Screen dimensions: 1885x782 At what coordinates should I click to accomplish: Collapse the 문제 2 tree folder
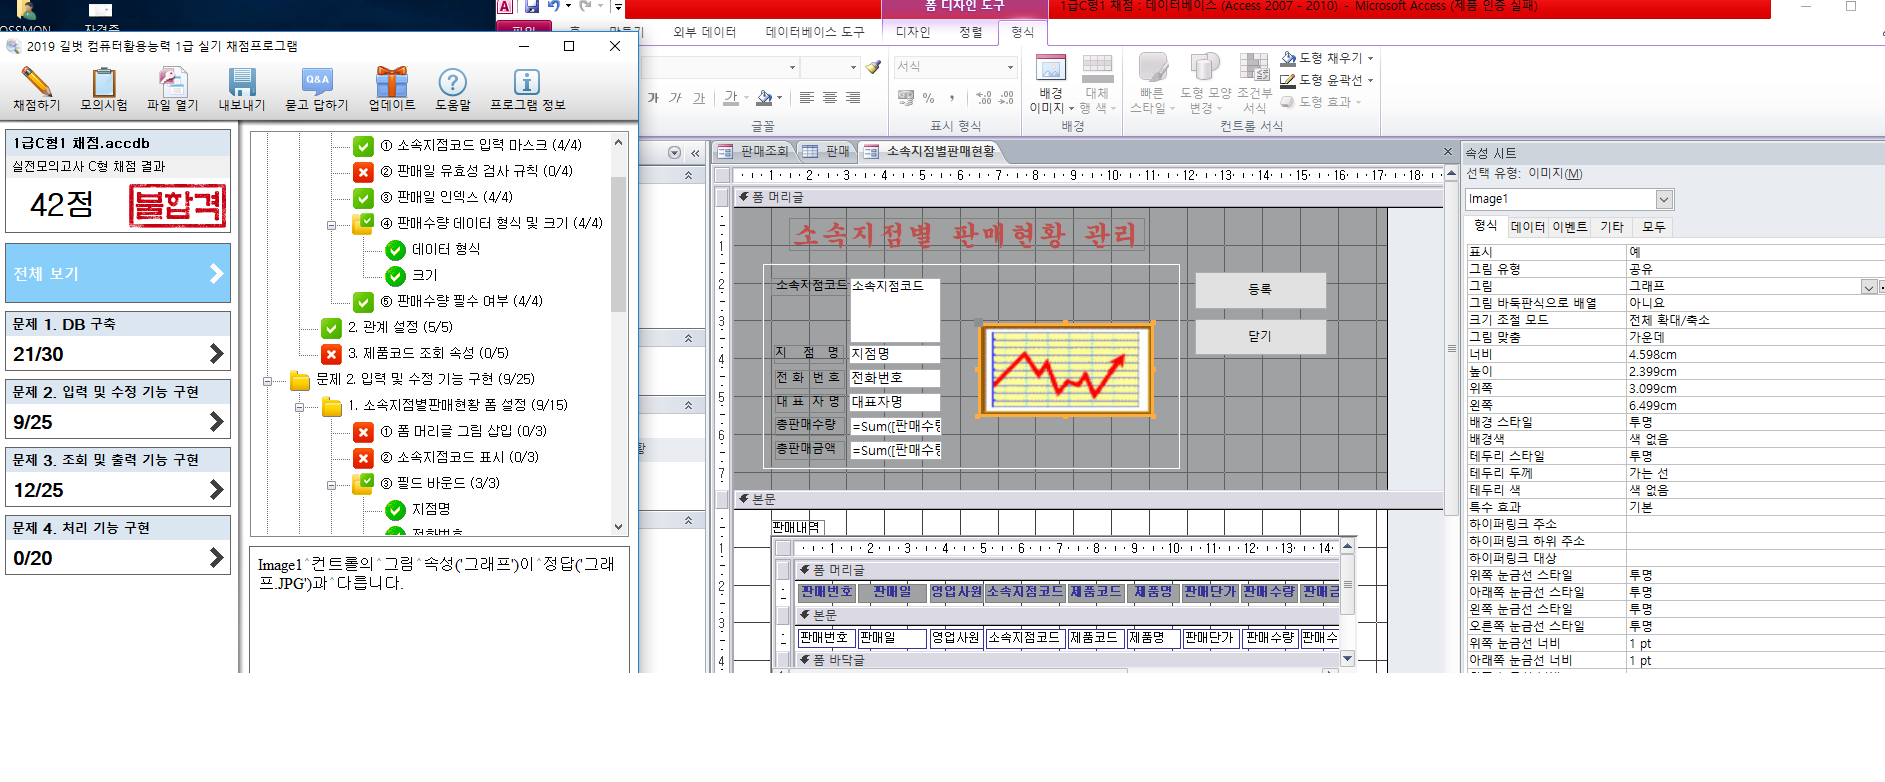(268, 380)
